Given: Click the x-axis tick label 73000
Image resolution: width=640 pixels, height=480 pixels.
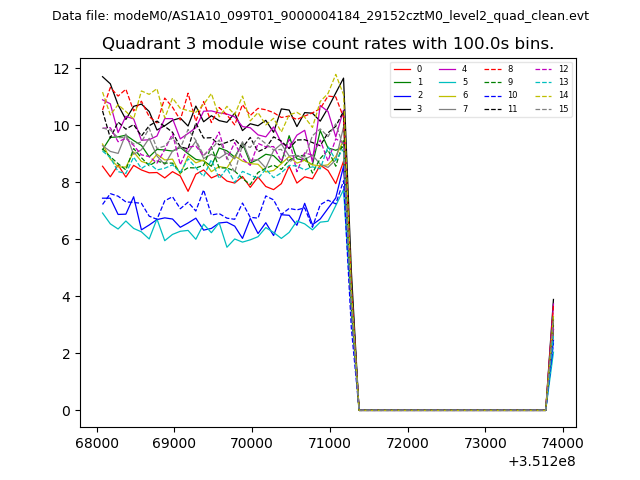Looking at the screenshot, I should point(484,442).
